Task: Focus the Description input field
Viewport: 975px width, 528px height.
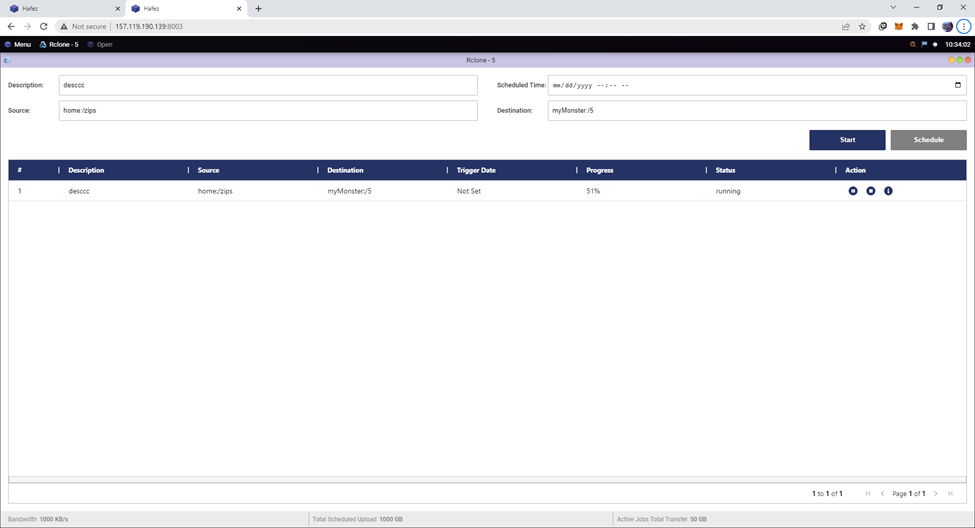Action: click(268, 85)
